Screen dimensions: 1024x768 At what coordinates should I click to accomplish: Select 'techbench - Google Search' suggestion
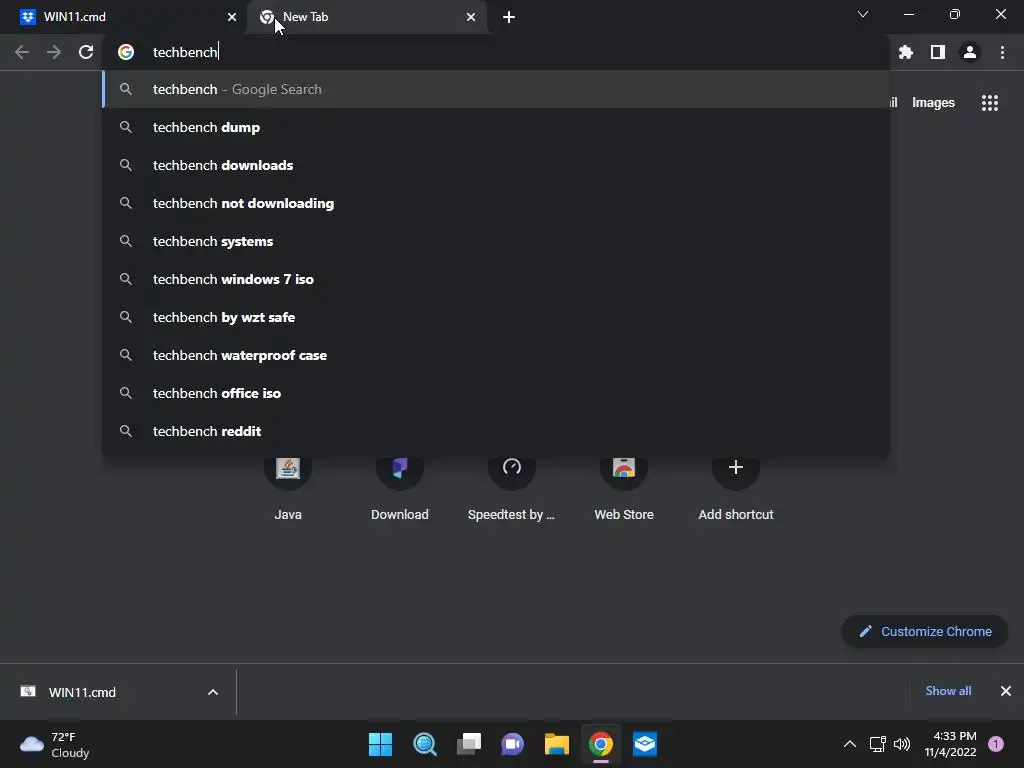tap(496, 89)
